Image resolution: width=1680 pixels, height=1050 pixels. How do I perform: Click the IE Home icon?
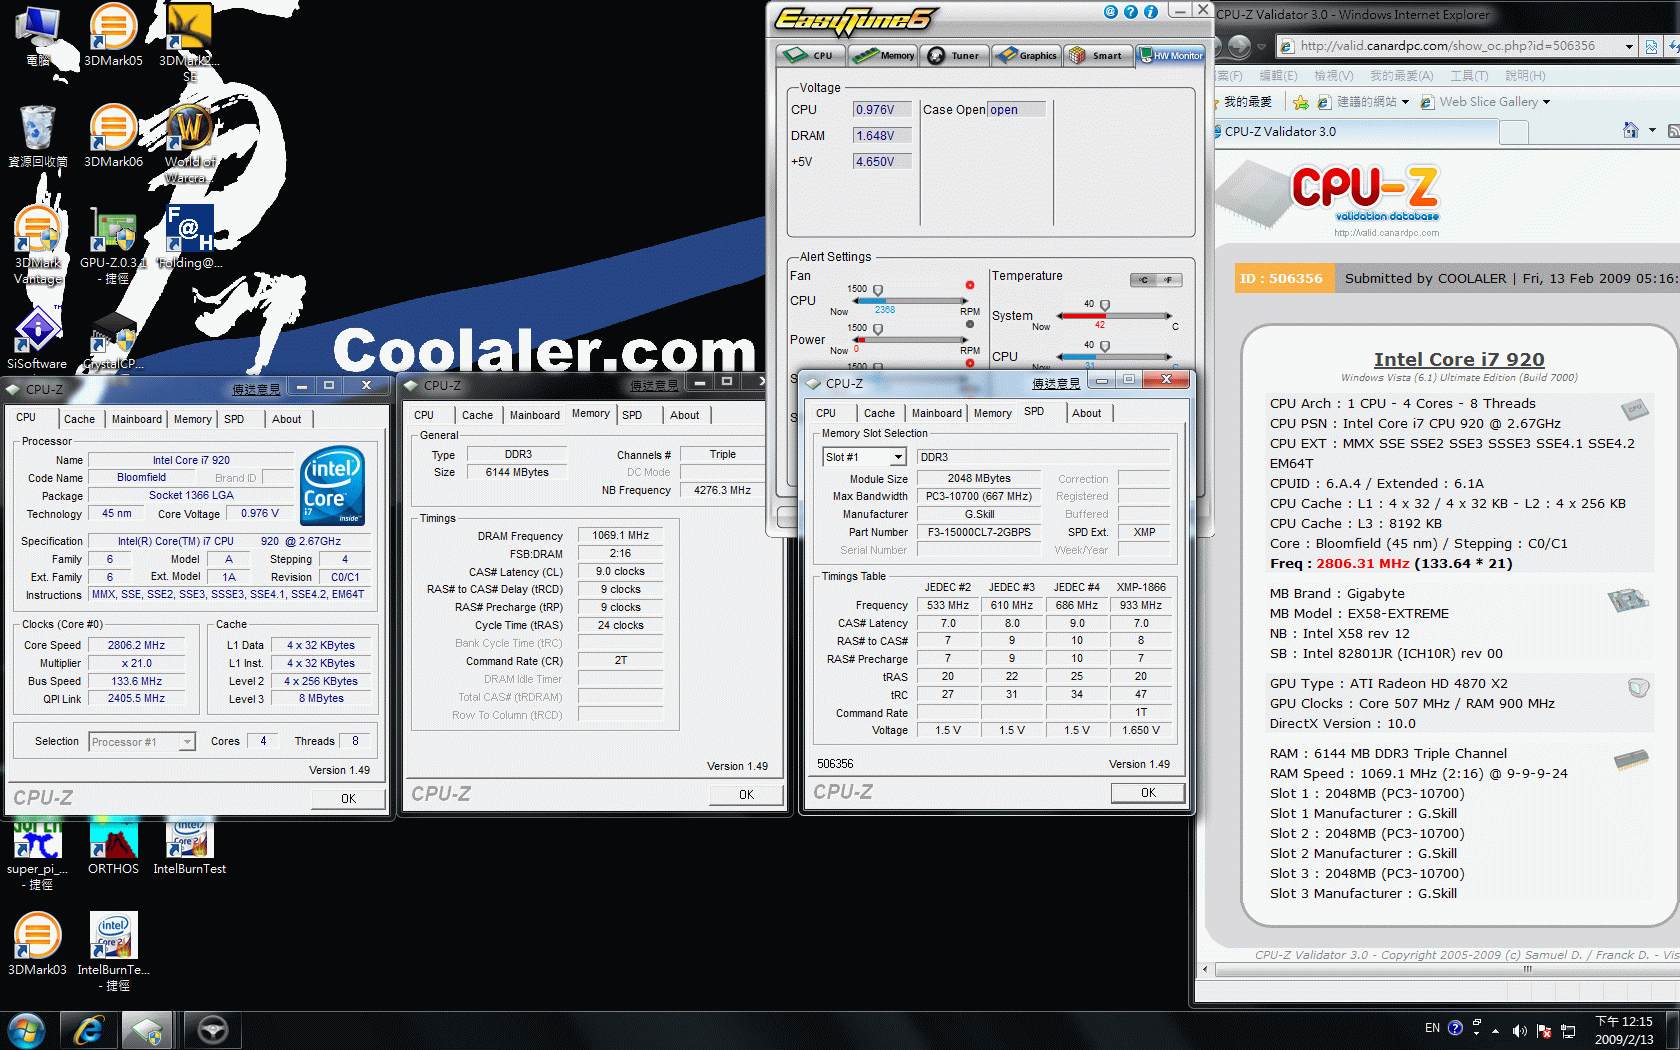(x=1631, y=130)
